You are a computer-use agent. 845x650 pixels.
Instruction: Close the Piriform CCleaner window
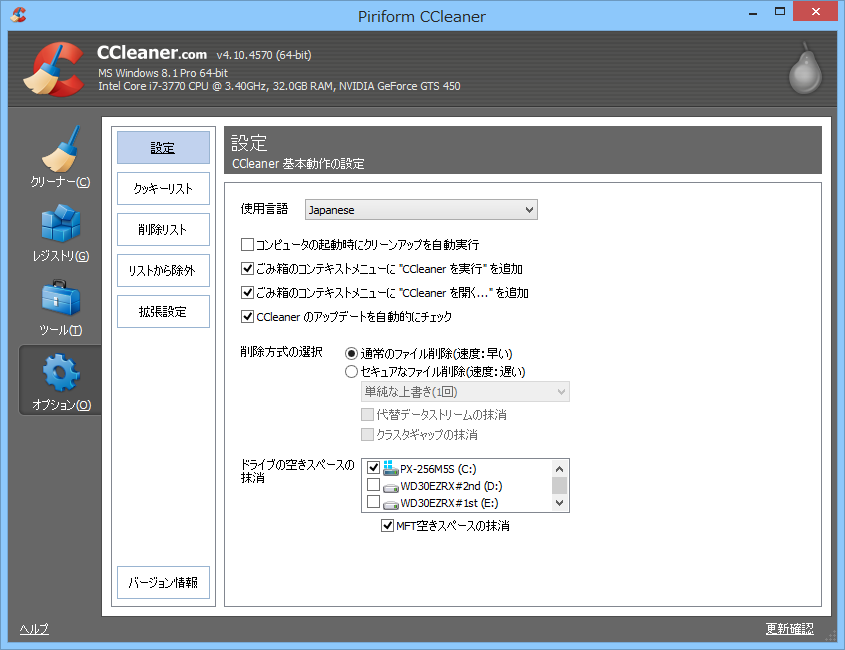(815, 11)
